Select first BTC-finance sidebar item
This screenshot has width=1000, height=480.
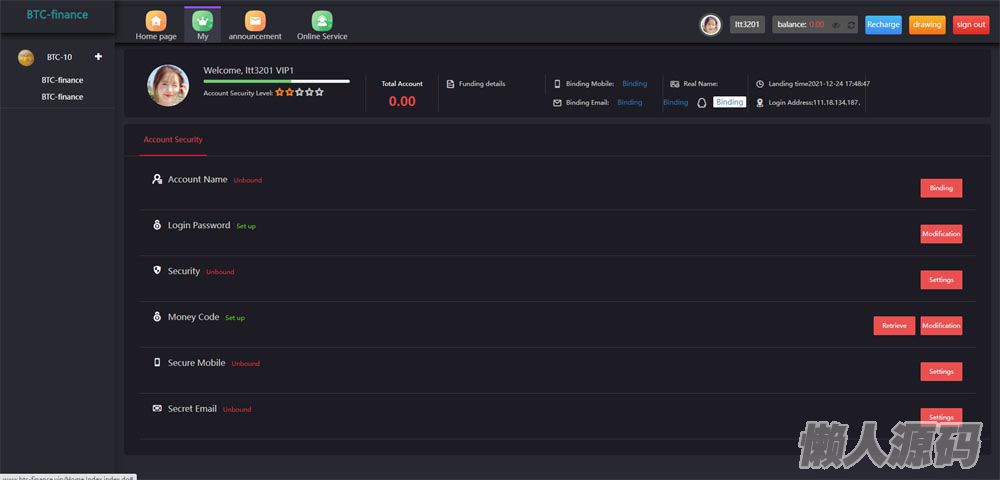[x=62, y=80]
